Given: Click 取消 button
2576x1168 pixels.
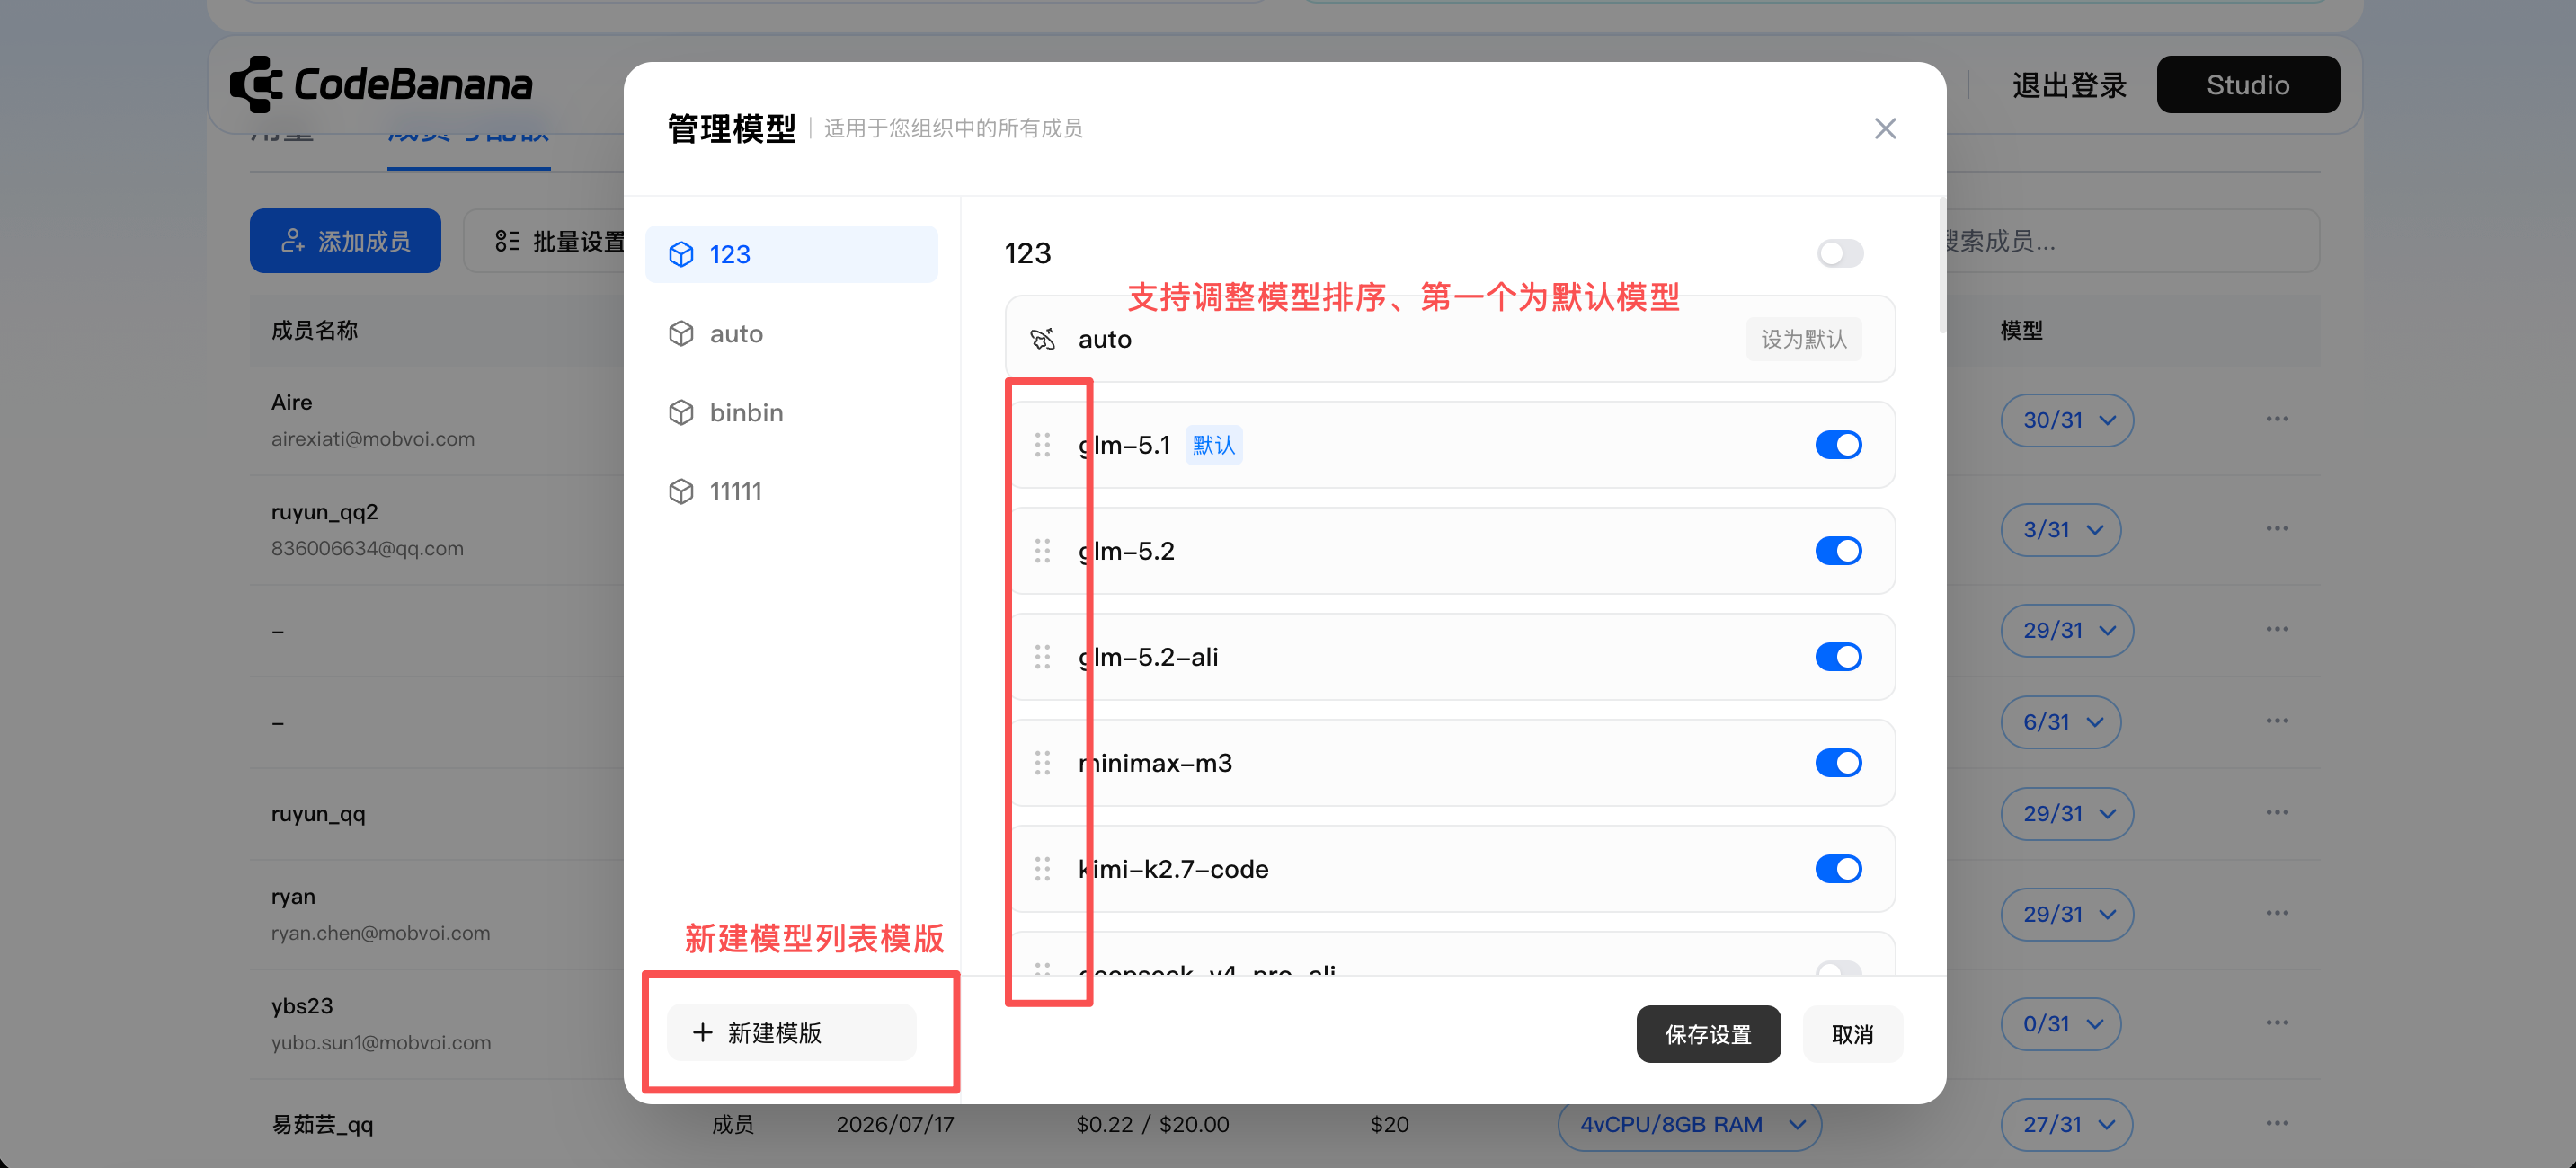Looking at the screenshot, I should [x=1852, y=1034].
